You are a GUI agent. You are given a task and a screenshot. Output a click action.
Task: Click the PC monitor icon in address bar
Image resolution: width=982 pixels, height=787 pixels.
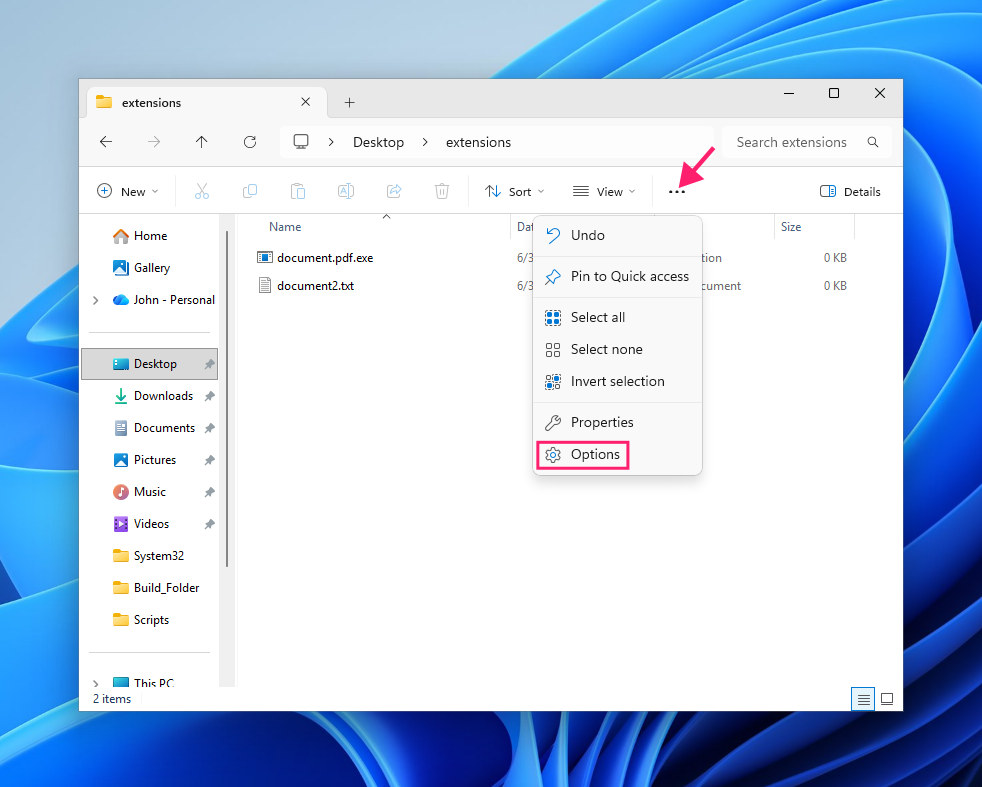pyautogui.click(x=301, y=142)
